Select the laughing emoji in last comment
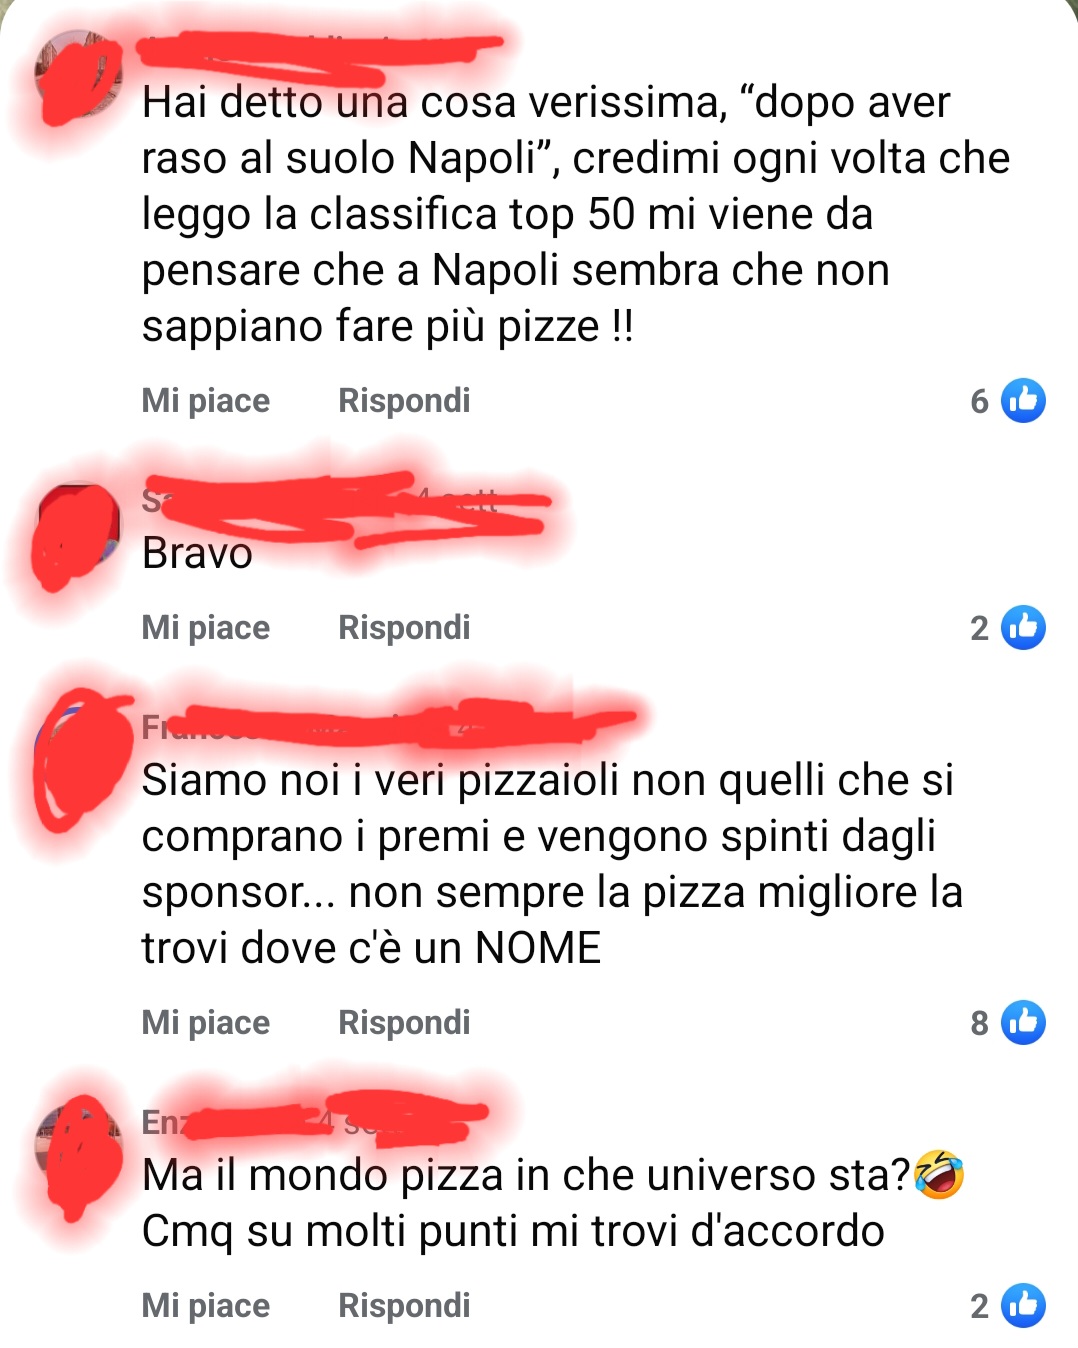This screenshot has width=1078, height=1348. pyautogui.click(x=939, y=1175)
